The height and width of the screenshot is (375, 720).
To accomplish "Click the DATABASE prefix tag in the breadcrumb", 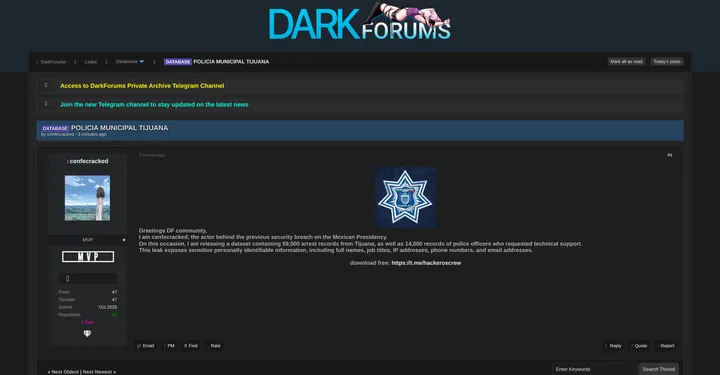I will click(178, 62).
